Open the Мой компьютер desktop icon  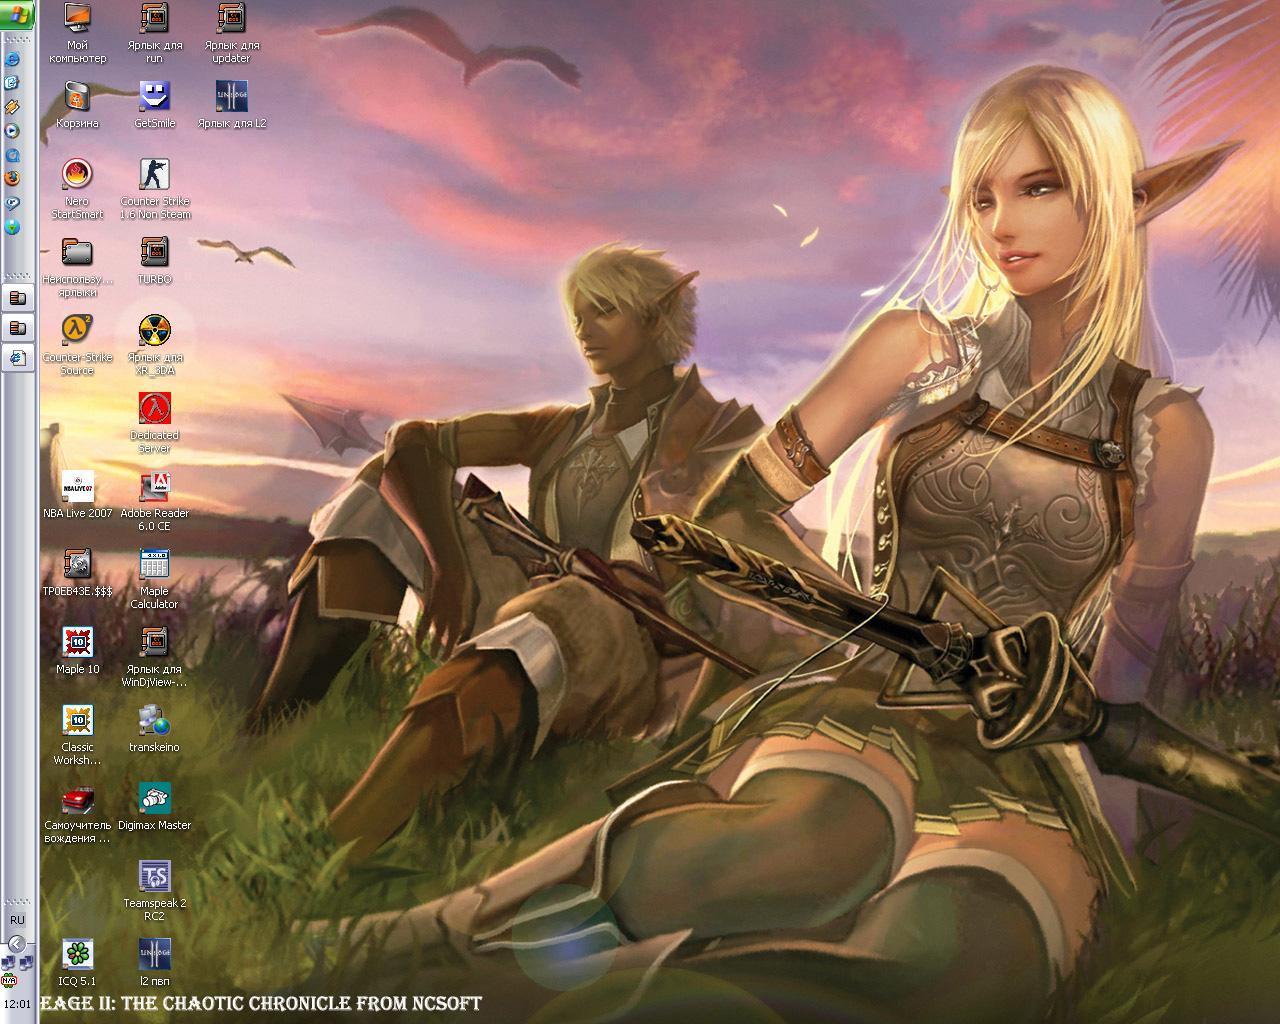click(x=77, y=33)
